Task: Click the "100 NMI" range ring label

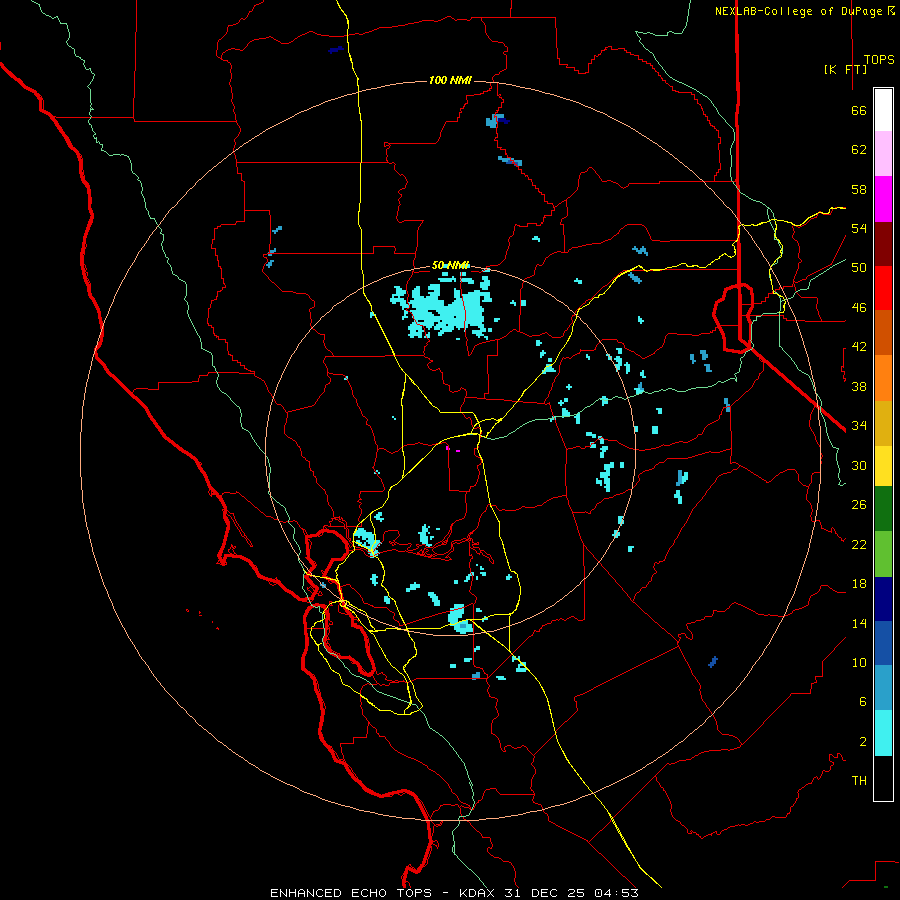Action: tap(450, 80)
